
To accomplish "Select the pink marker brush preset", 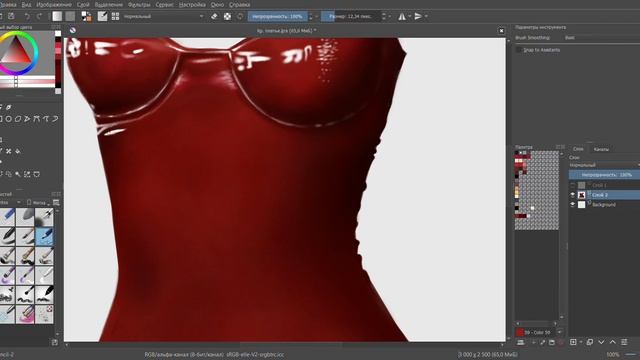I will click(25, 314).
